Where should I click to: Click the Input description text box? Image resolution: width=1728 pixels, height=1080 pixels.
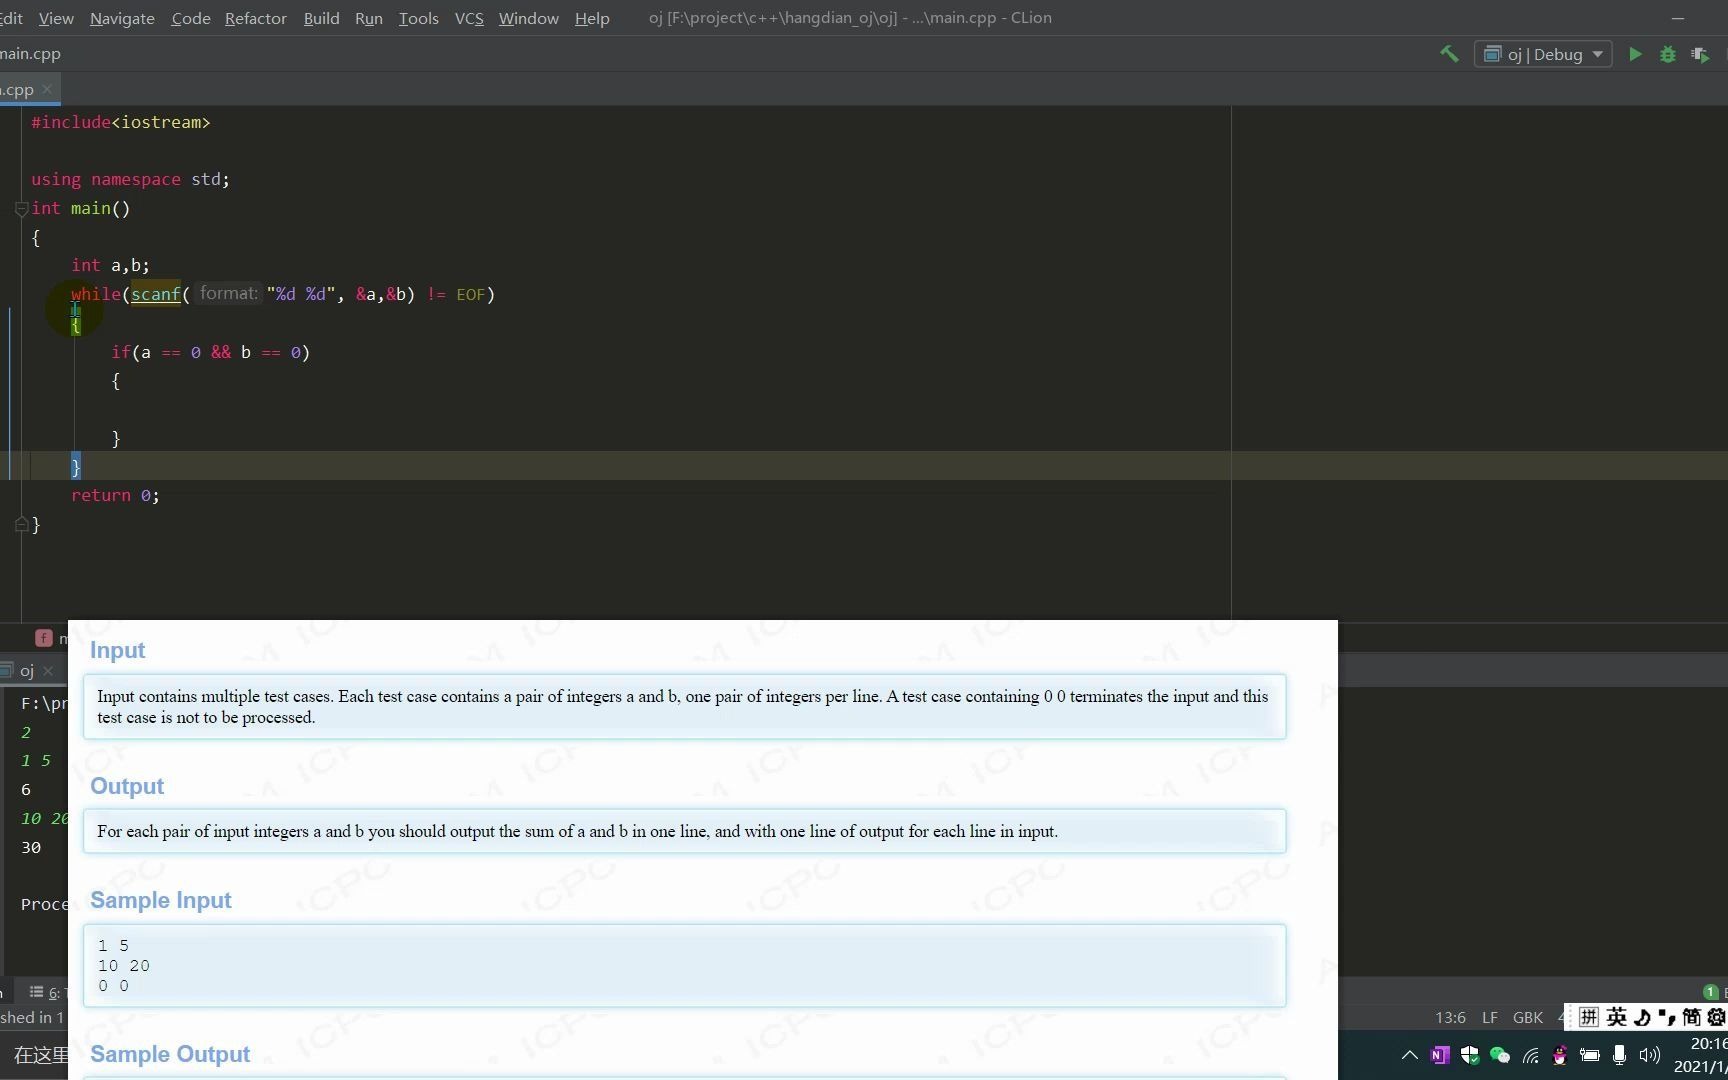[x=684, y=707]
